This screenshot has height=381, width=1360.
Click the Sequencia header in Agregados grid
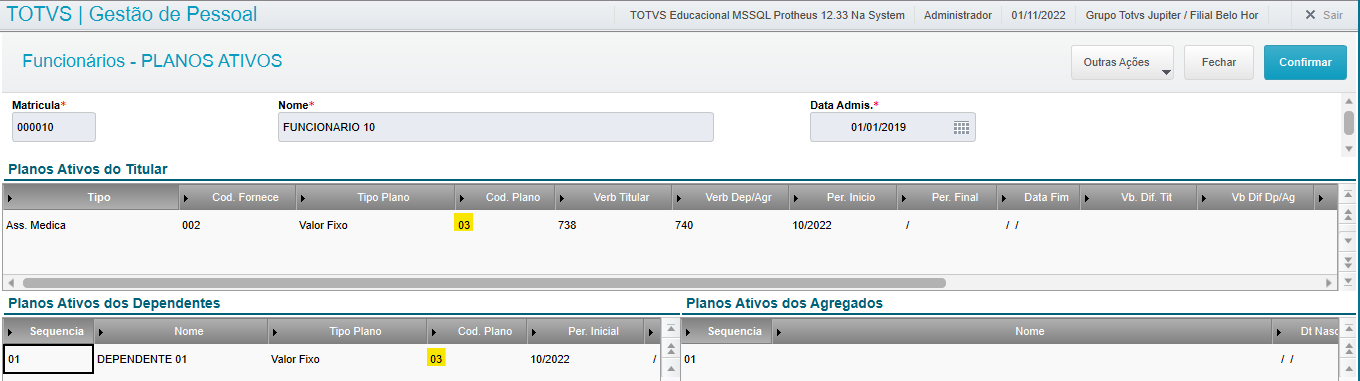click(734, 331)
